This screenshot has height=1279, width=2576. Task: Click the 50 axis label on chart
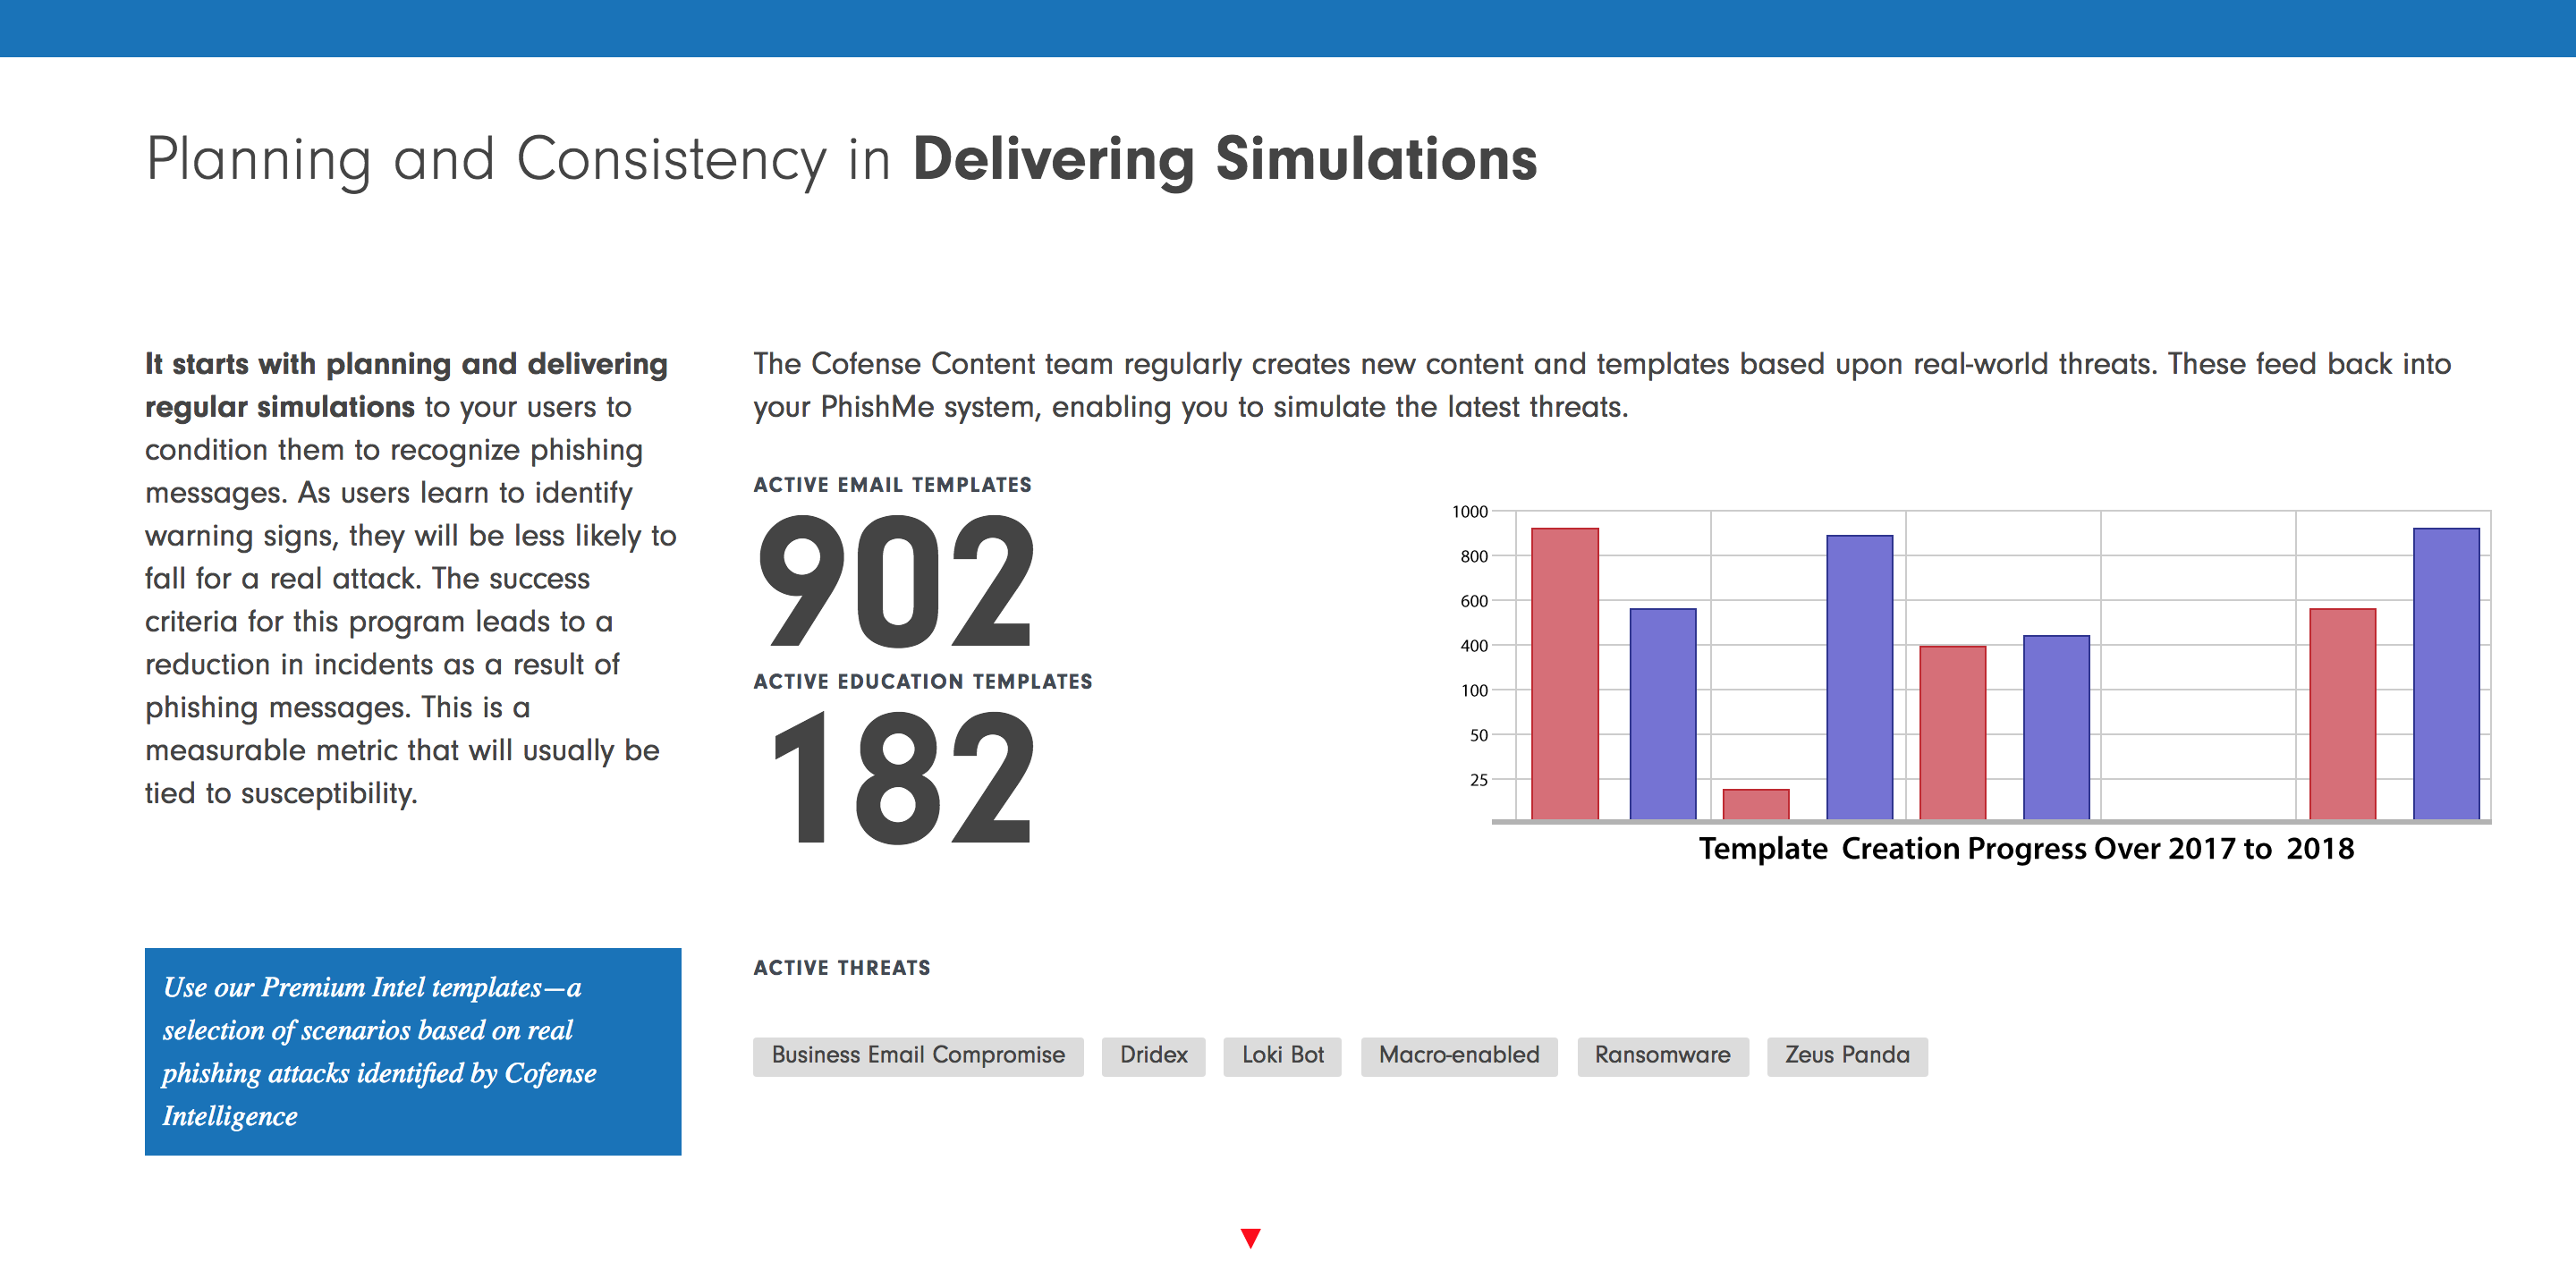click(x=1478, y=735)
